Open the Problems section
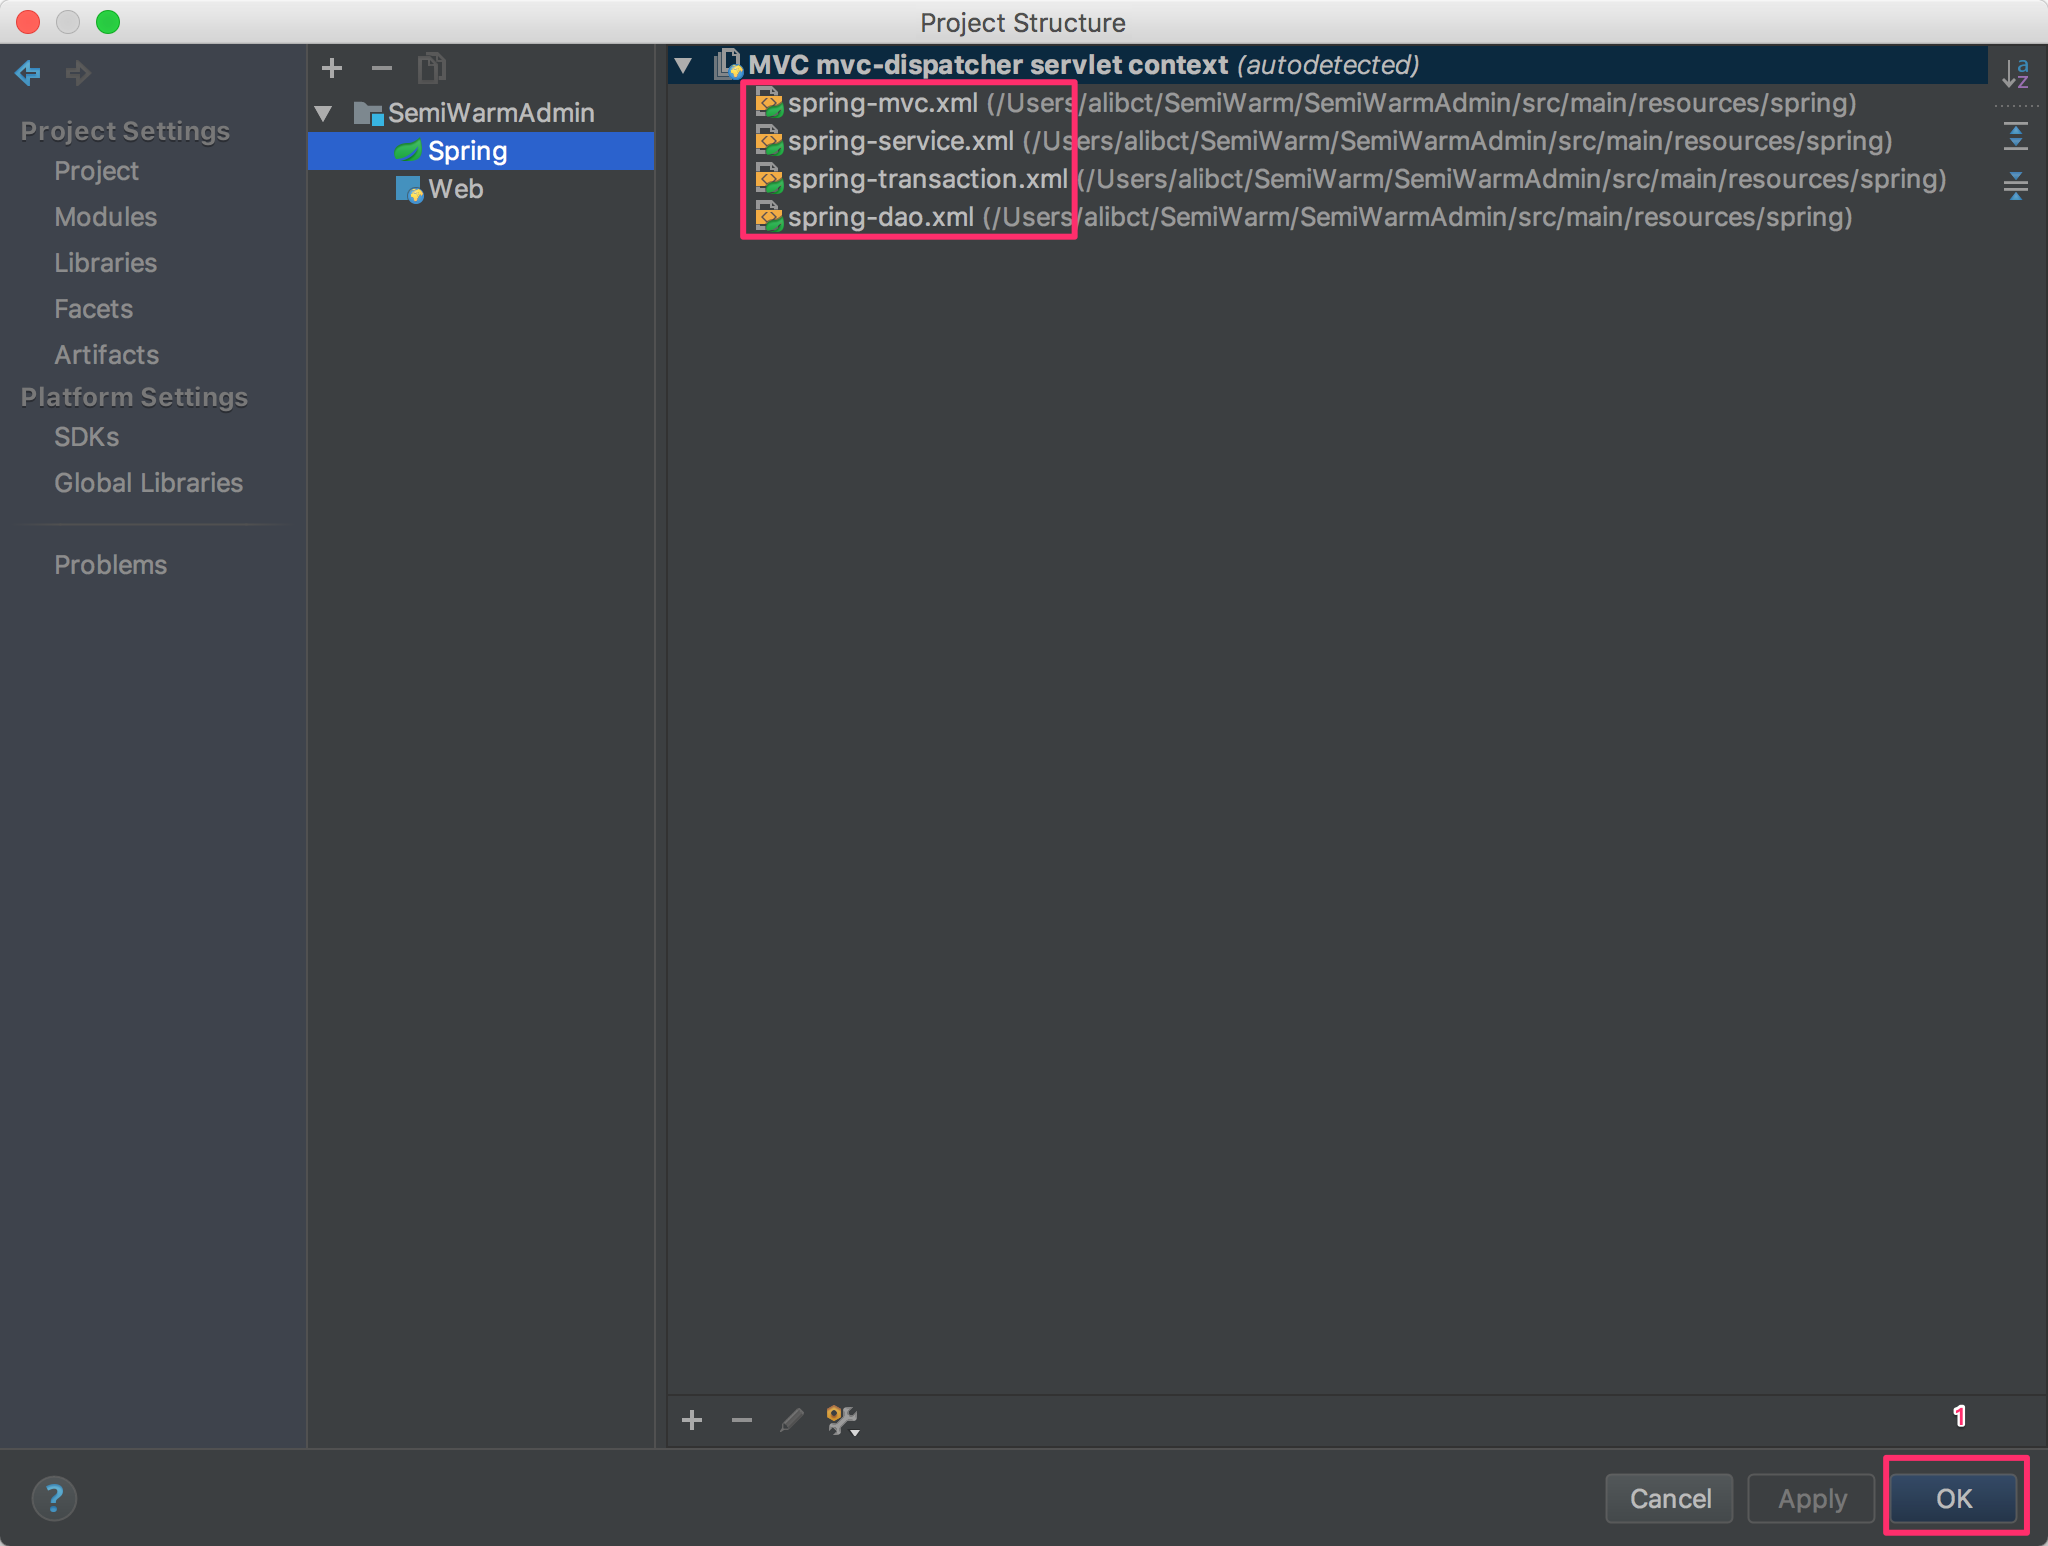Screen dimensions: 2048x1546 pyautogui.click(x=111, y=565)
